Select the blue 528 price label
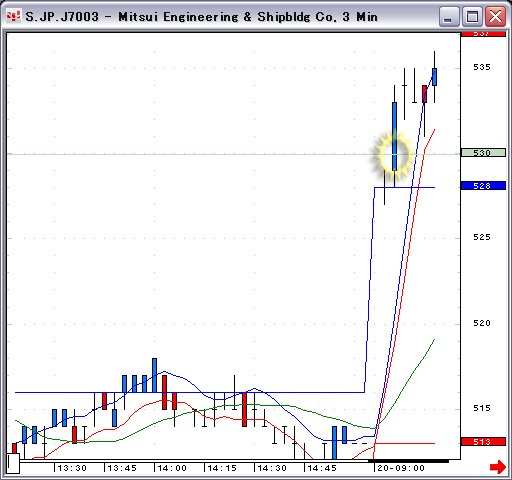This screenshot has width=512, height=480. tap(483, 185)
